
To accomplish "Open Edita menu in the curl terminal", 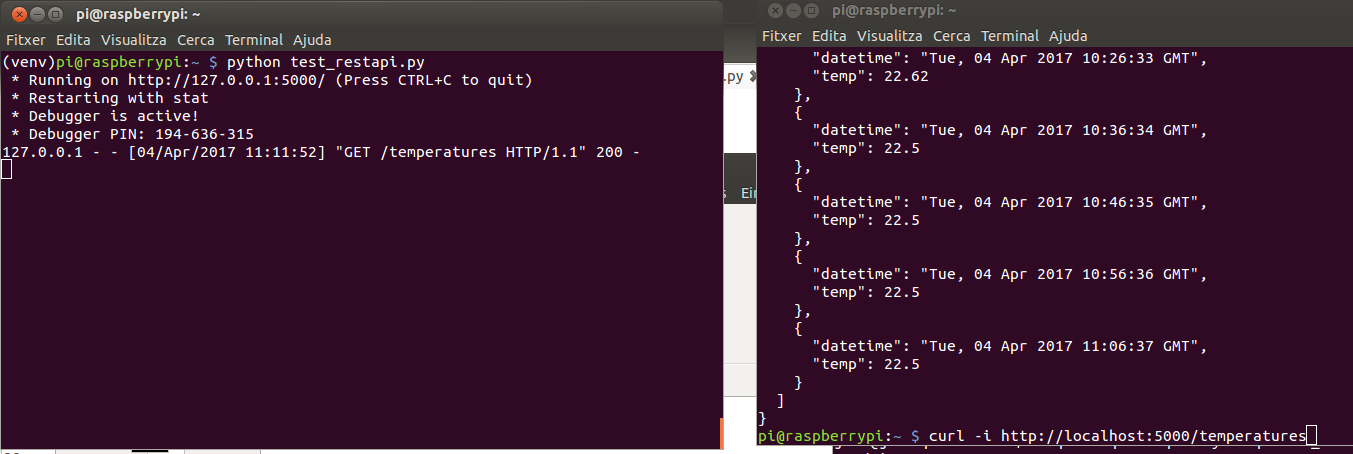I will 830,36.
